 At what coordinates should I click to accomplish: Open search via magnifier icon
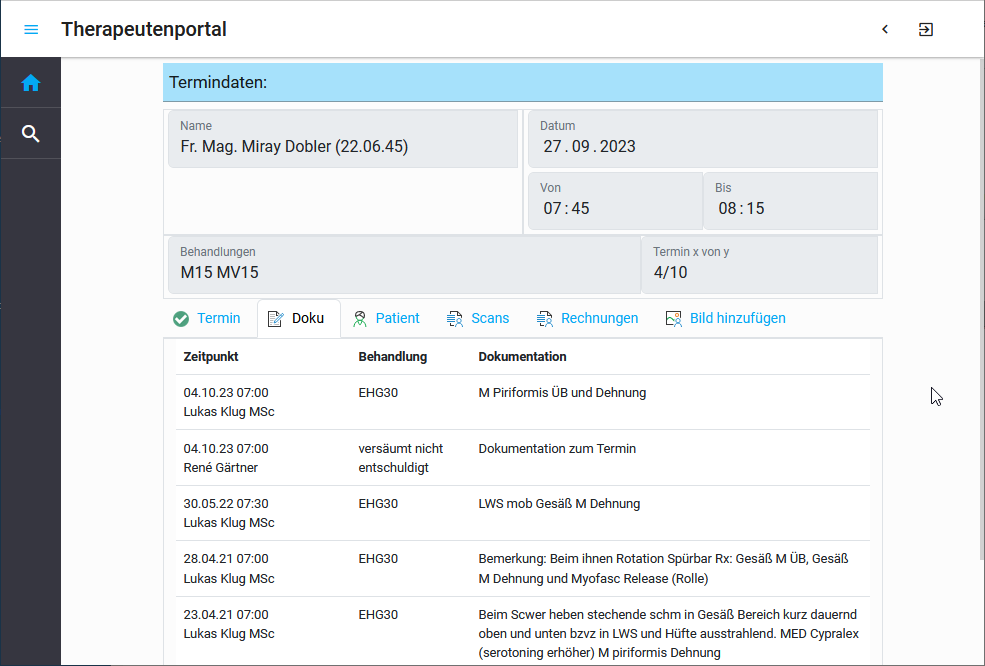[31, 134]
